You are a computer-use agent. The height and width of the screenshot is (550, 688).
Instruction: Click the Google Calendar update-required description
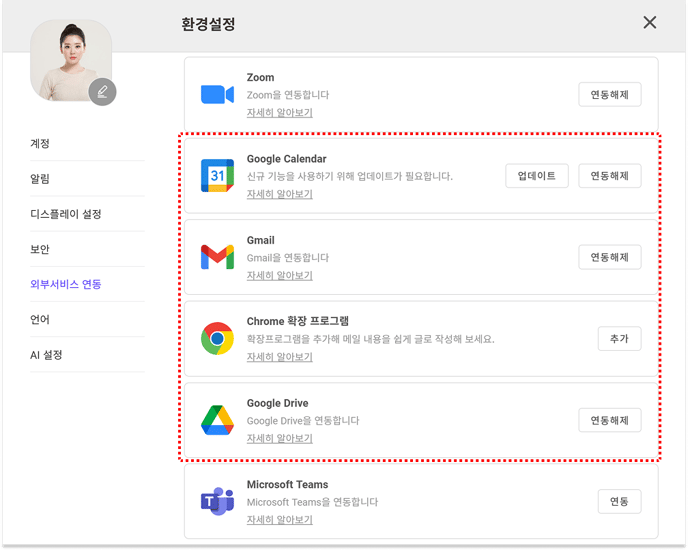coord(349,176)
